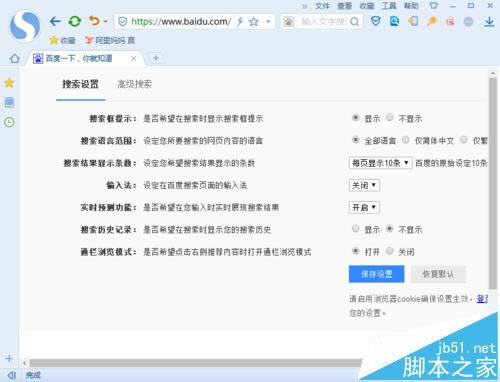Viewport: 500px width, 382px height.
Task: Select 不显示 for 搜索历史记录
Action: click(x=390, y=229)
